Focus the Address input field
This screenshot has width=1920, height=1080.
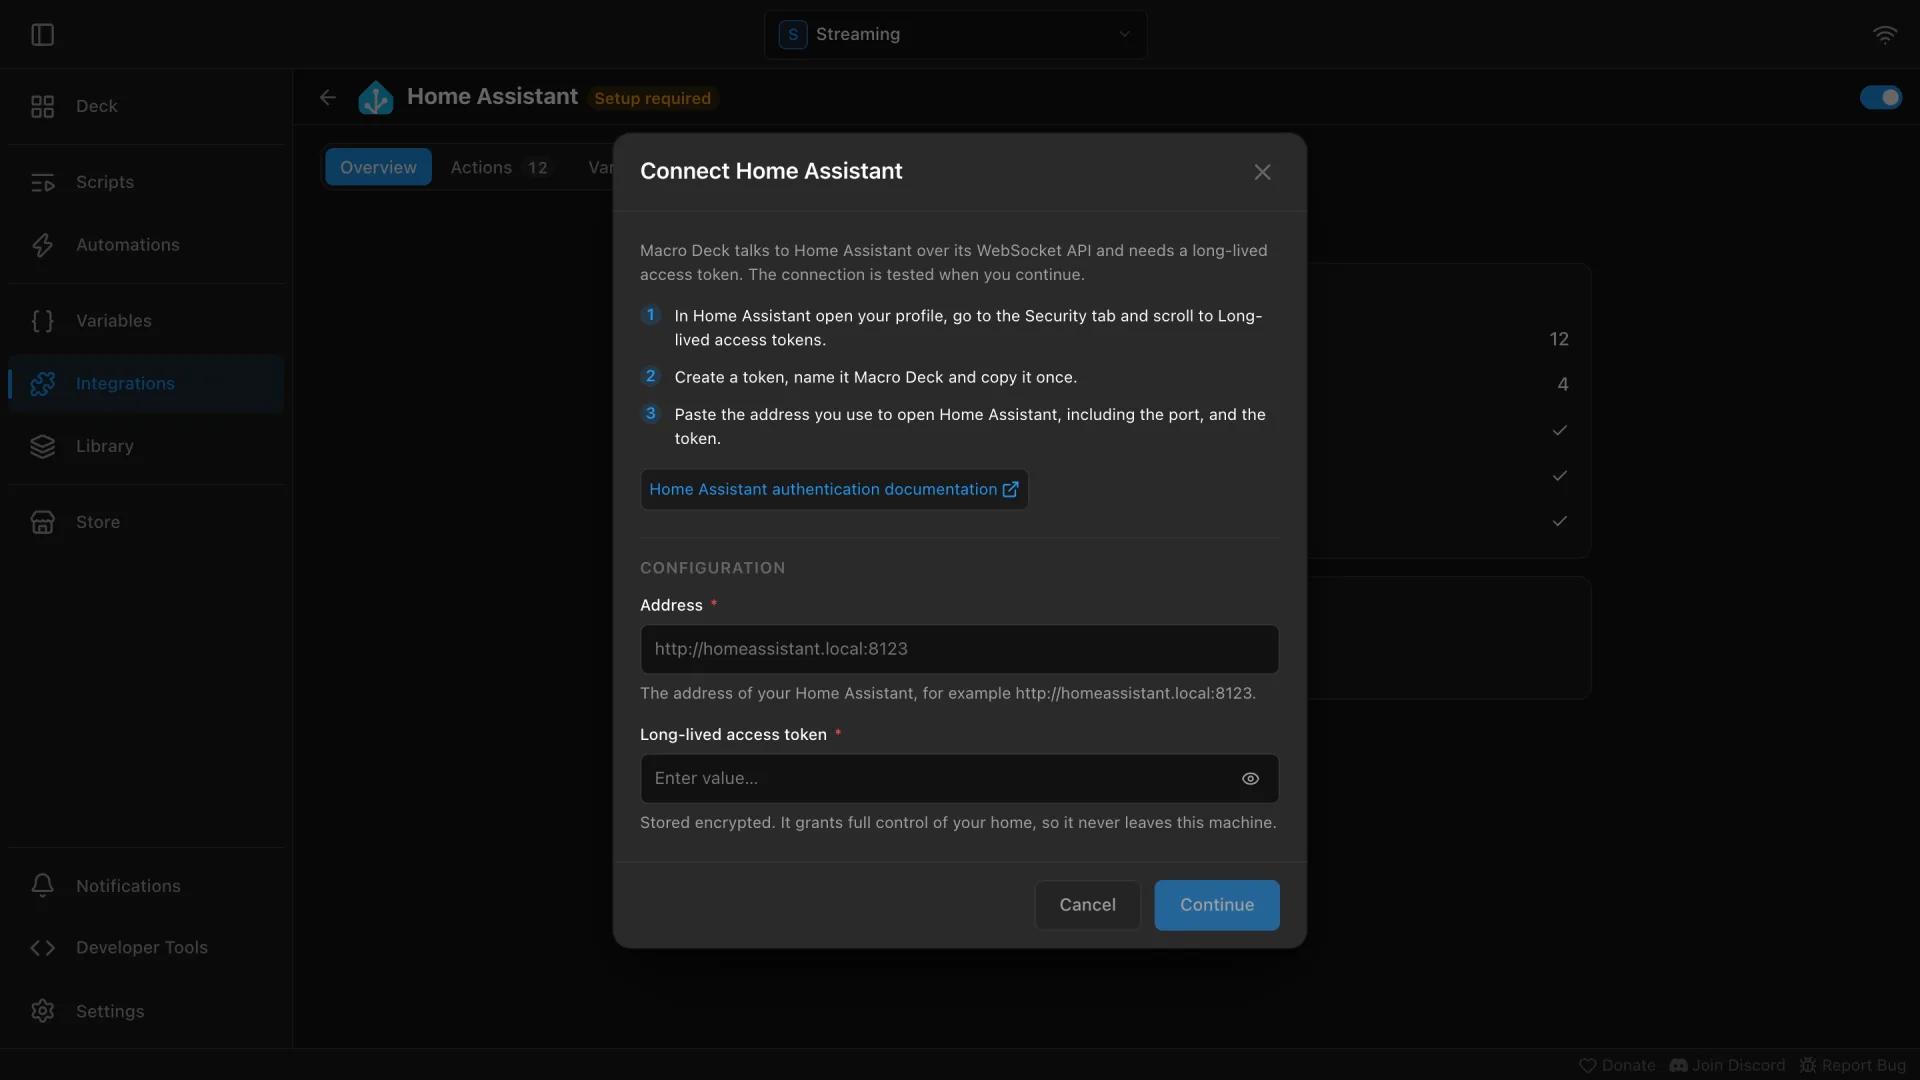point(959,649)
